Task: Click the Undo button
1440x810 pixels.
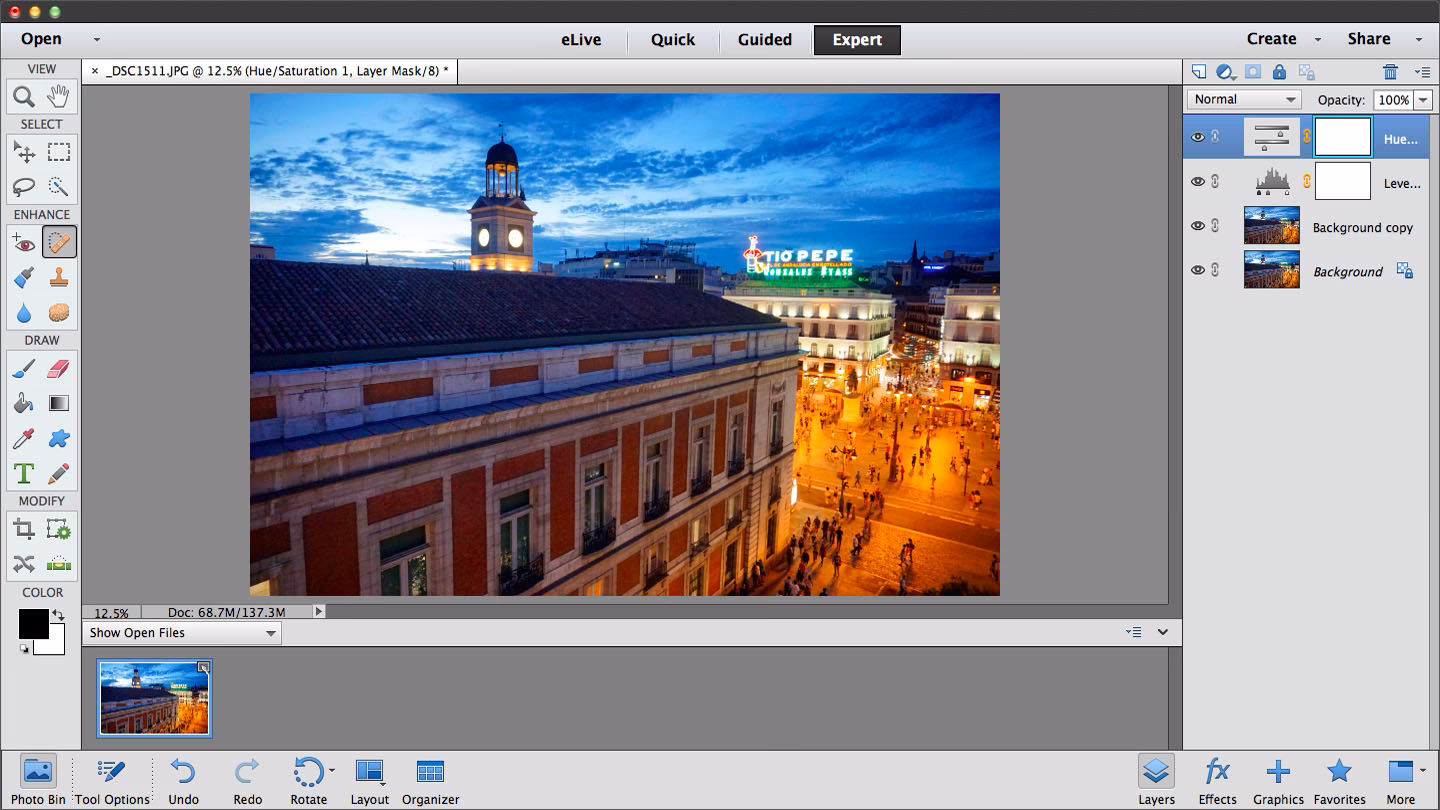Action: 183,780
